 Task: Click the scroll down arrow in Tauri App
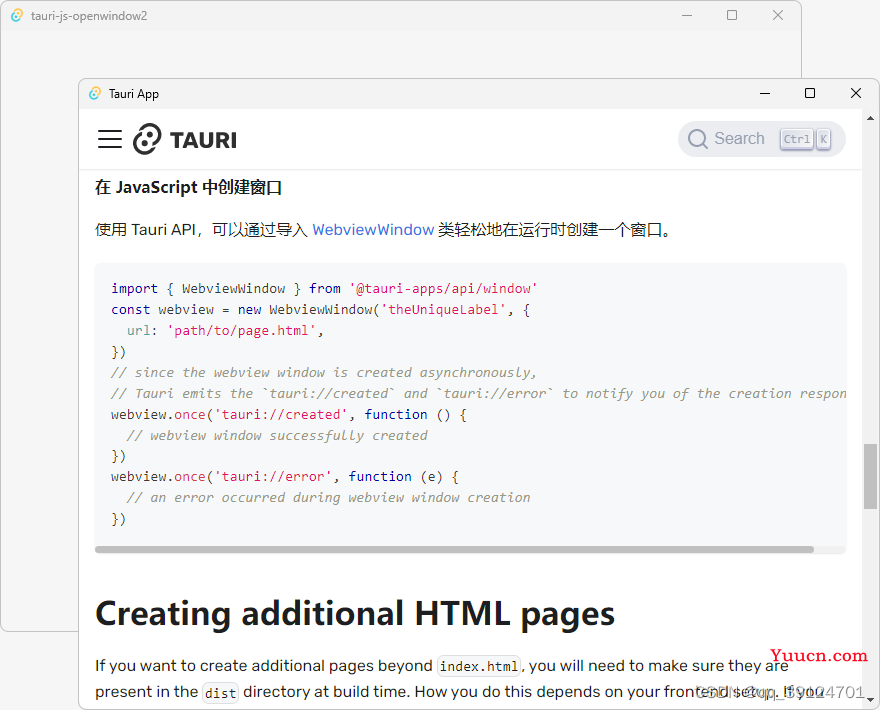coord(870,699)
